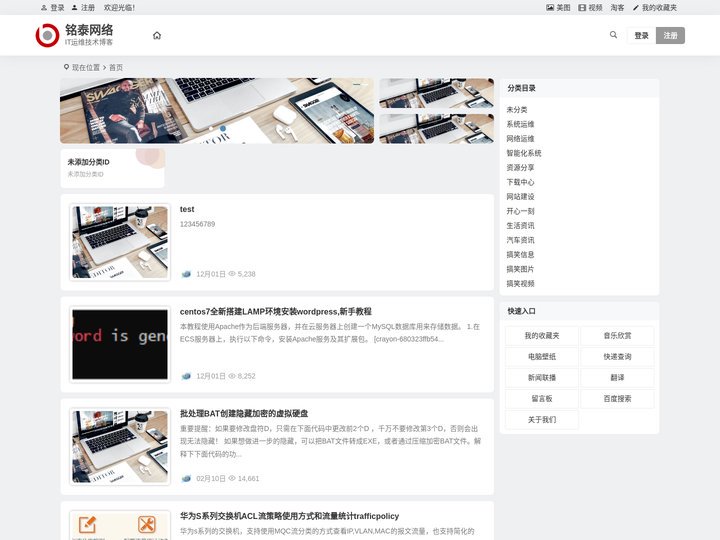
Task: Click 留言板 quick entry button
Action: pyautogui.click(x=542, y=399)
